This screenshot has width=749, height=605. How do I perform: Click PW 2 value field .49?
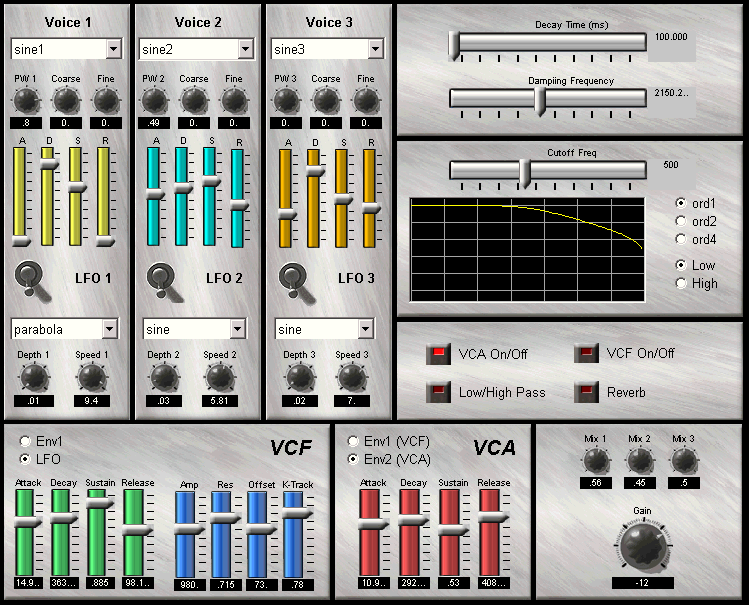point(154,123)
